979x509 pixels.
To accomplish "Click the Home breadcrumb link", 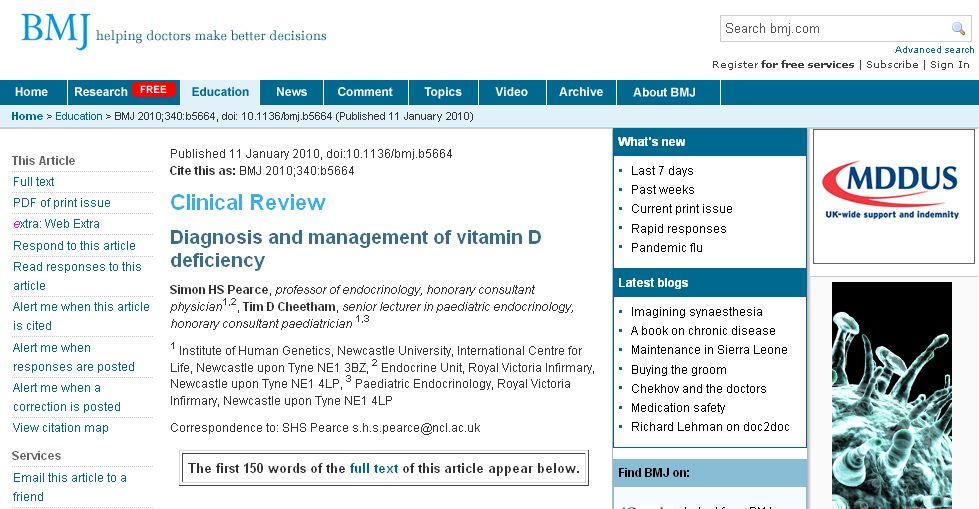I will click(x=27, y=116).
